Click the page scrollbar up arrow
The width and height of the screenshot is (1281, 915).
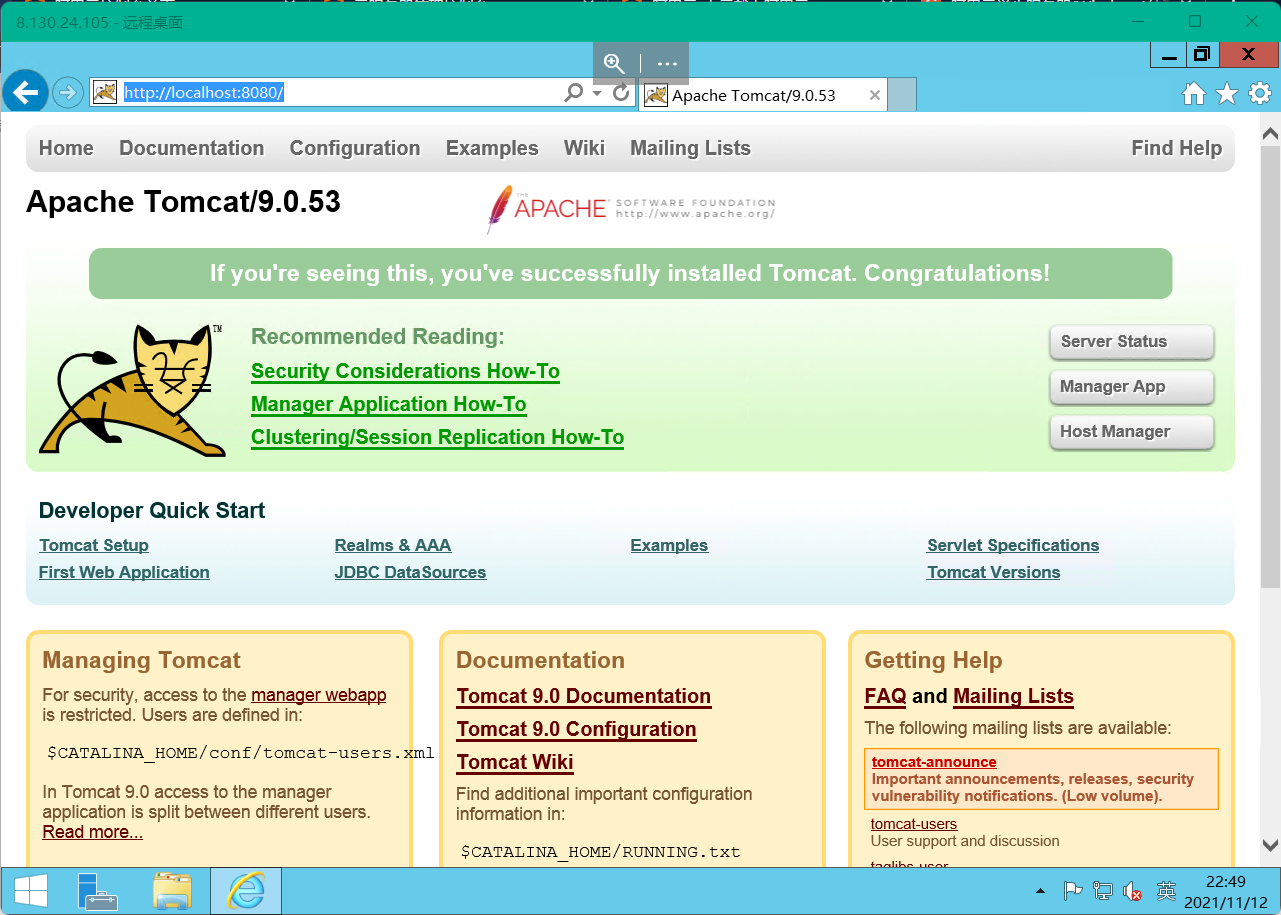[x=1270, y=134]
